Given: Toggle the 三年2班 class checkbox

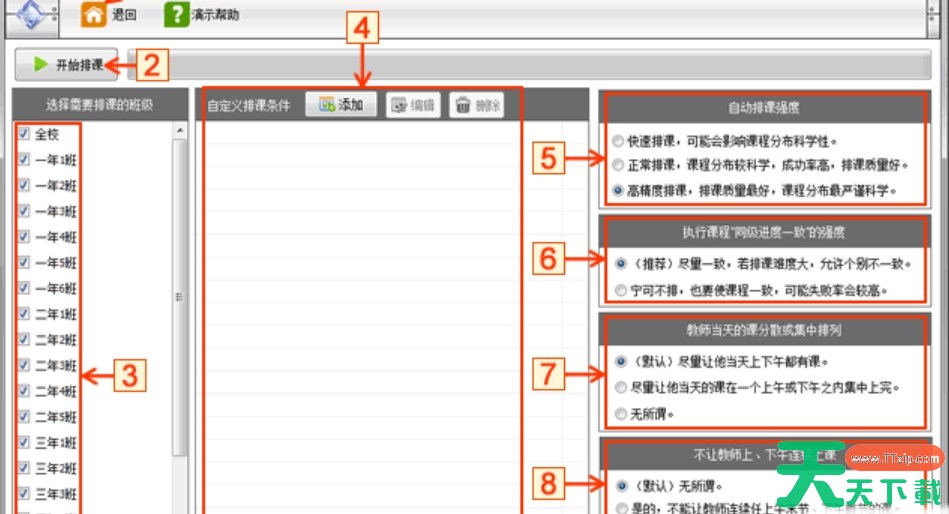Looking at the screenshot, I should (23, 468).
